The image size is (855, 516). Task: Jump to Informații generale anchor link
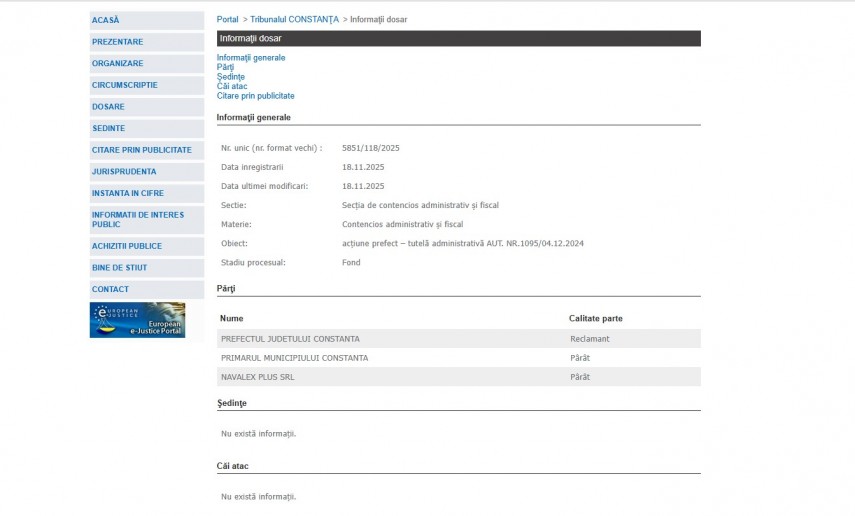tap(251, 58)
